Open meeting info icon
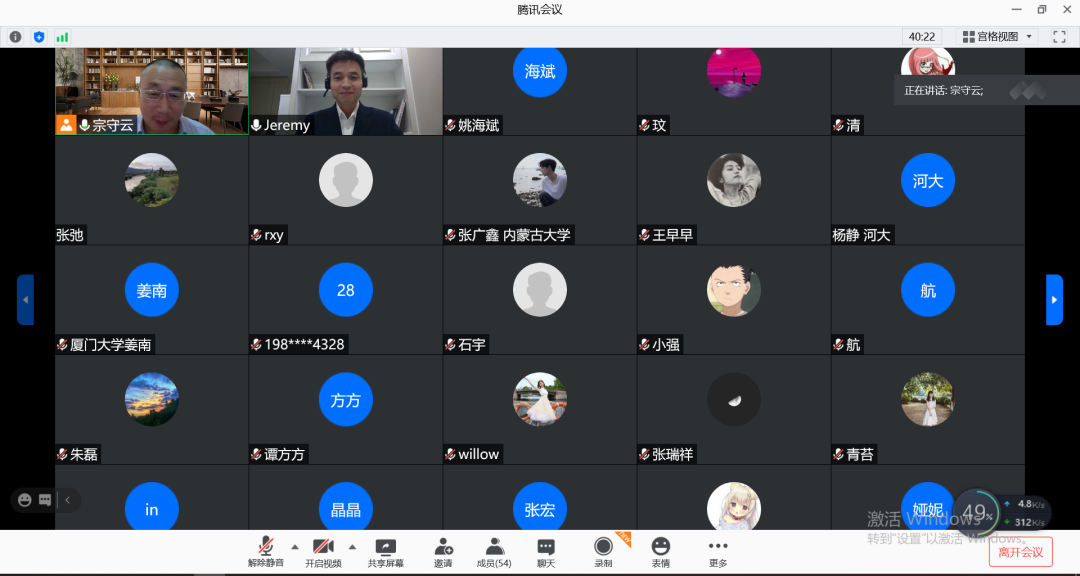The image size is (1080, 576). click(x=15, y=37)
